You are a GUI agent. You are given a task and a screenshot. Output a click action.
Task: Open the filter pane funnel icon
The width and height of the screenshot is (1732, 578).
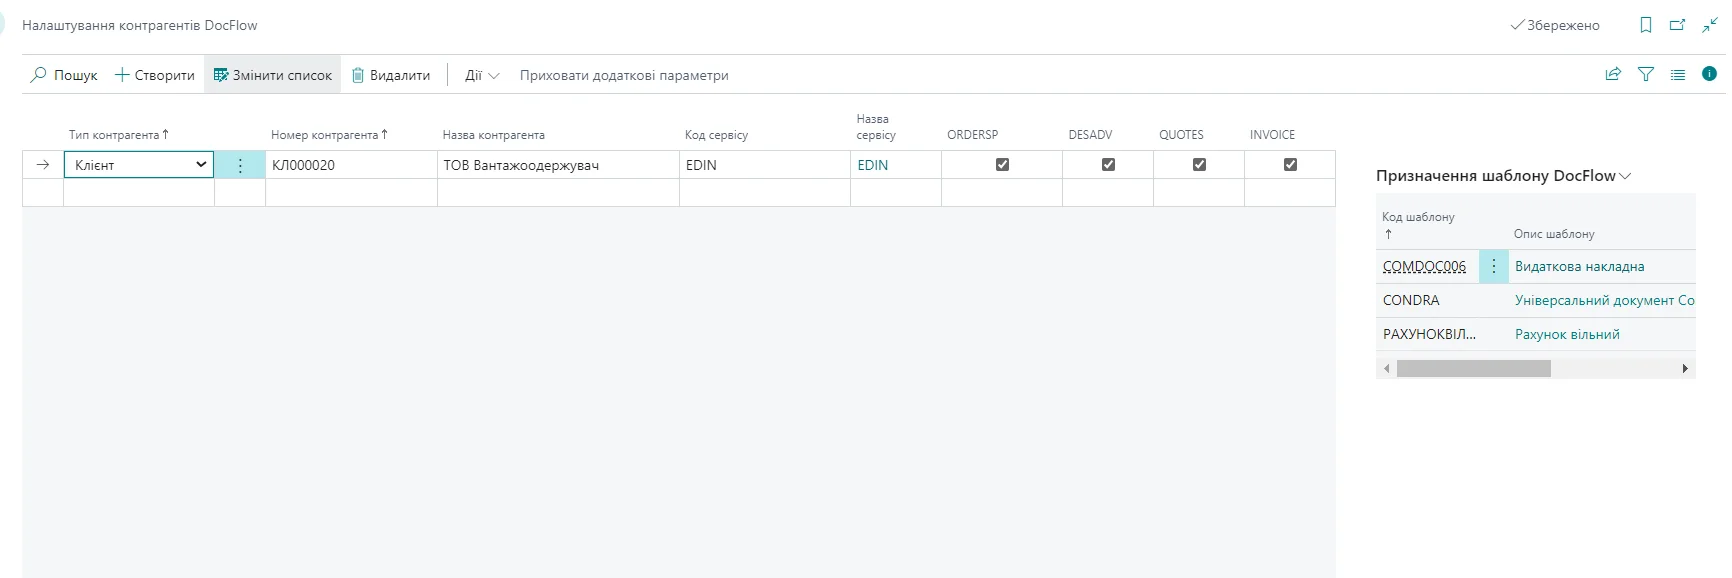[1645, 74]
